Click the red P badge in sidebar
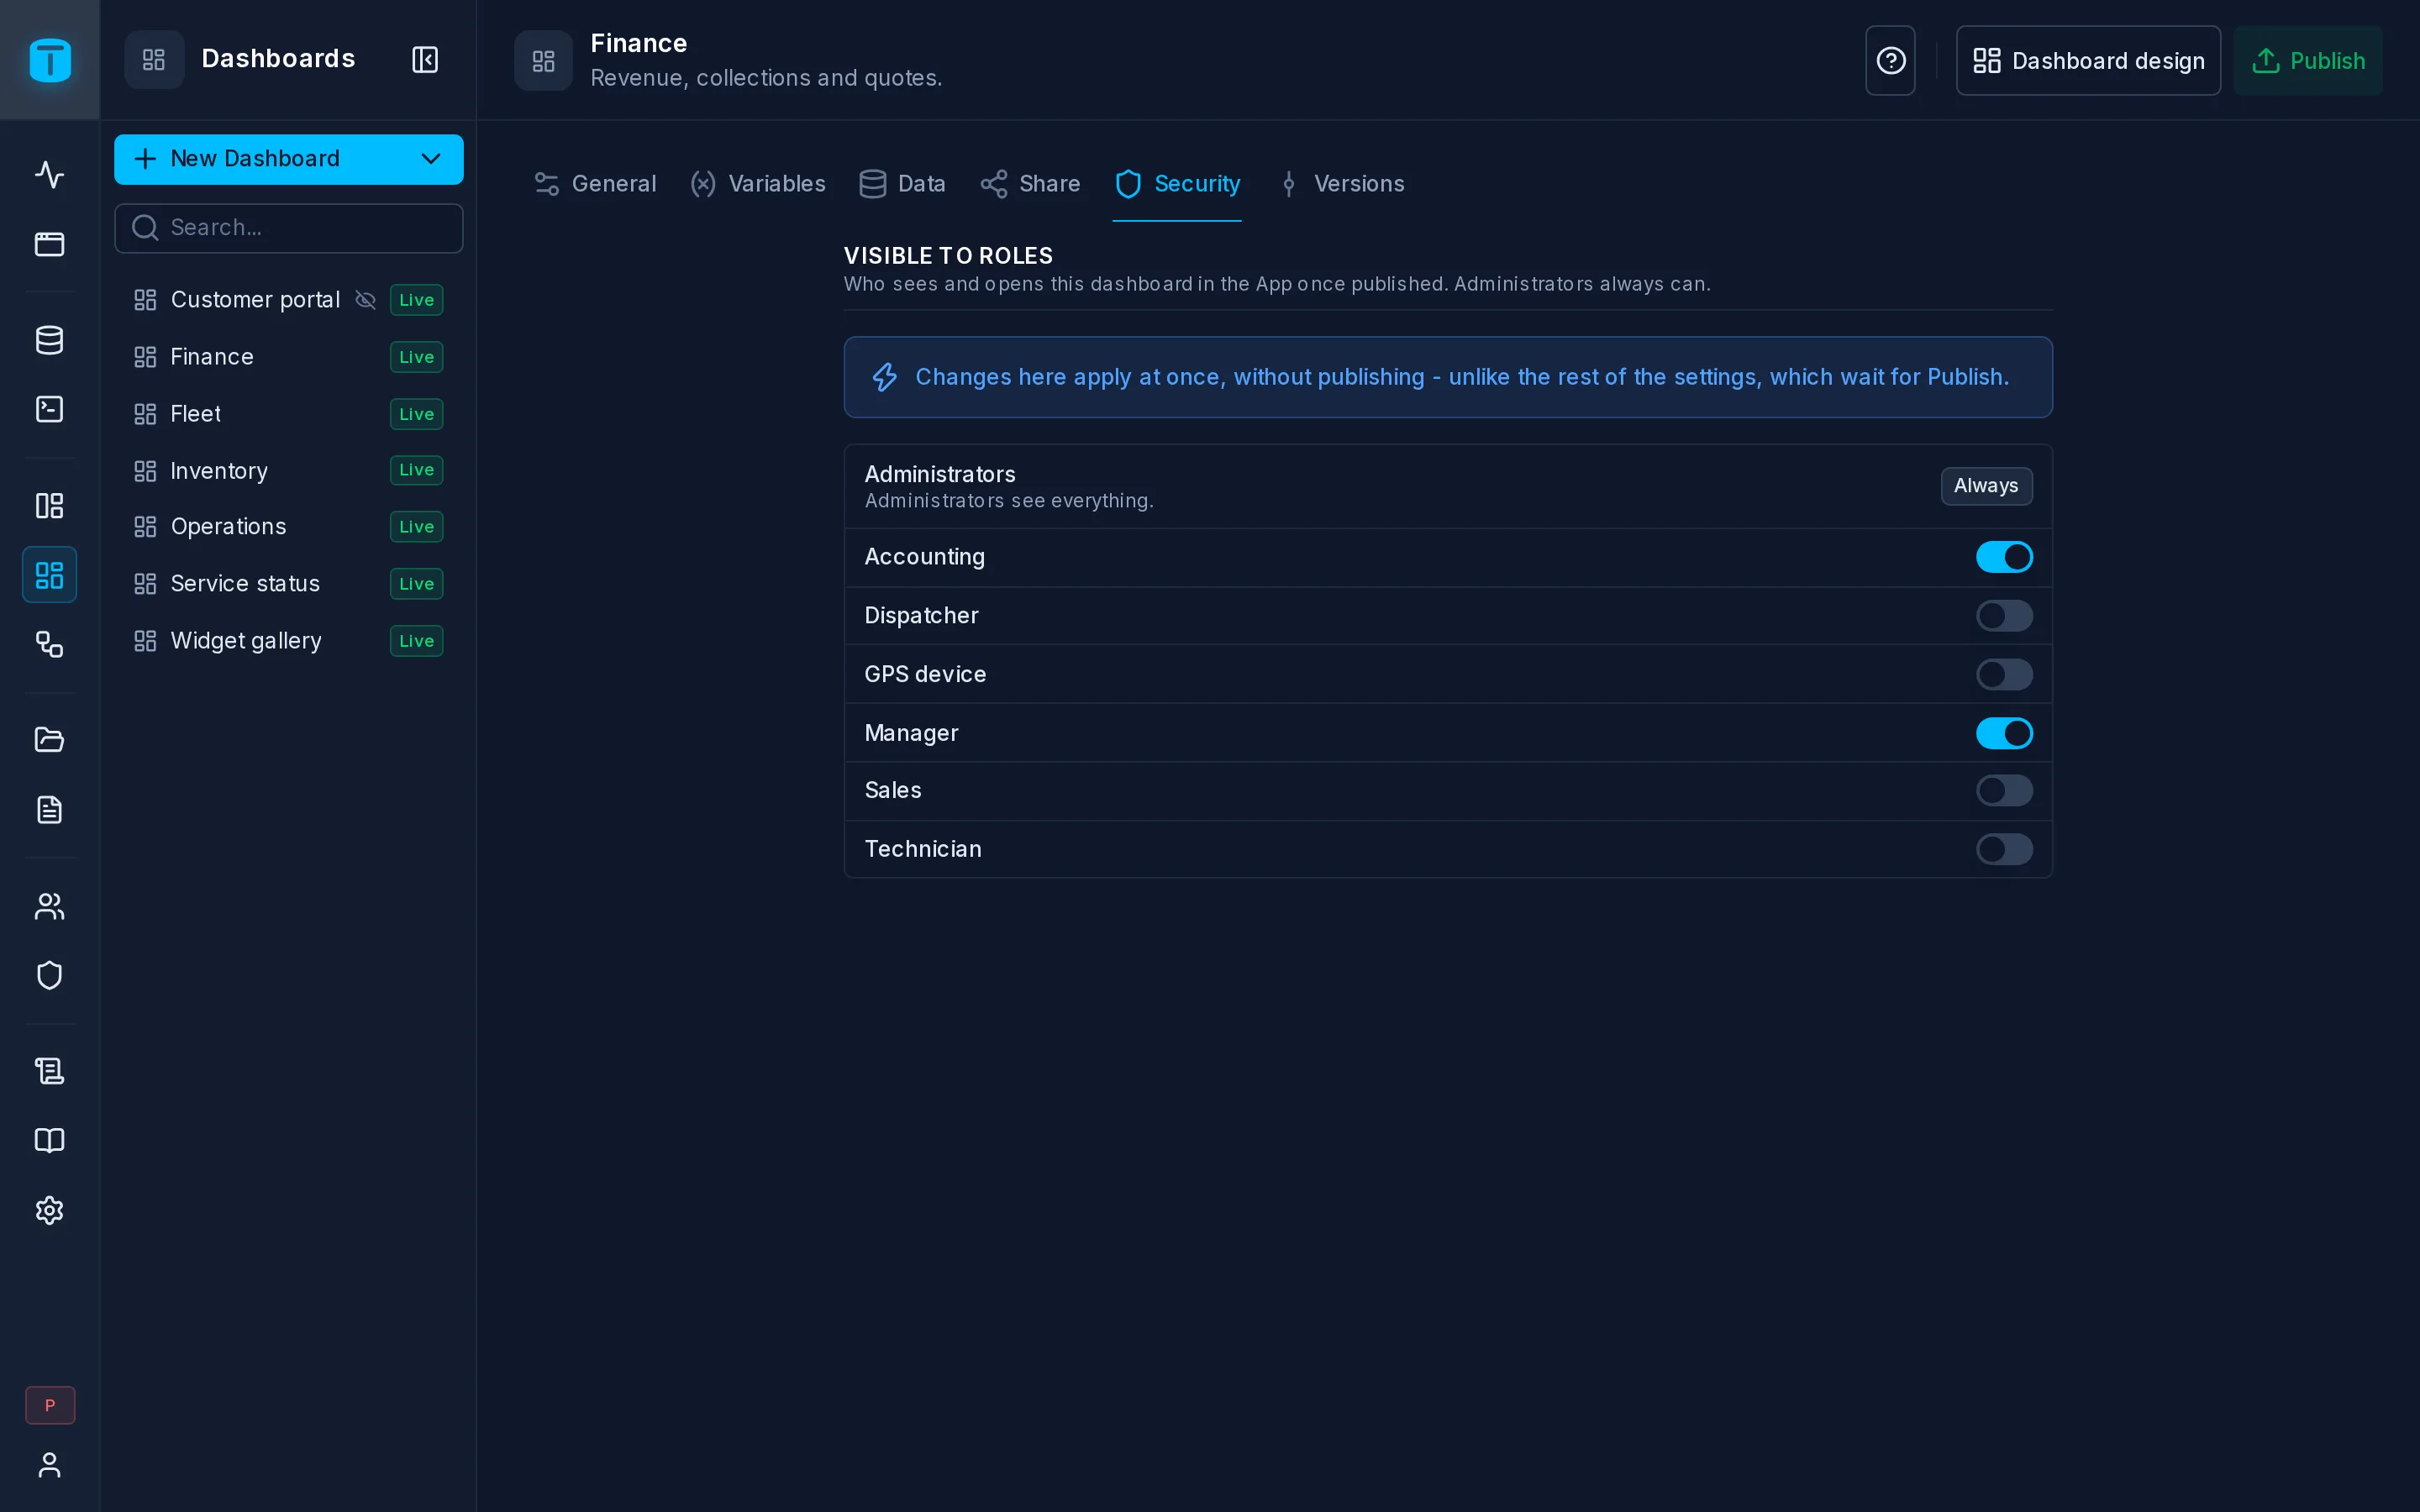 [x=50, y=1405]
